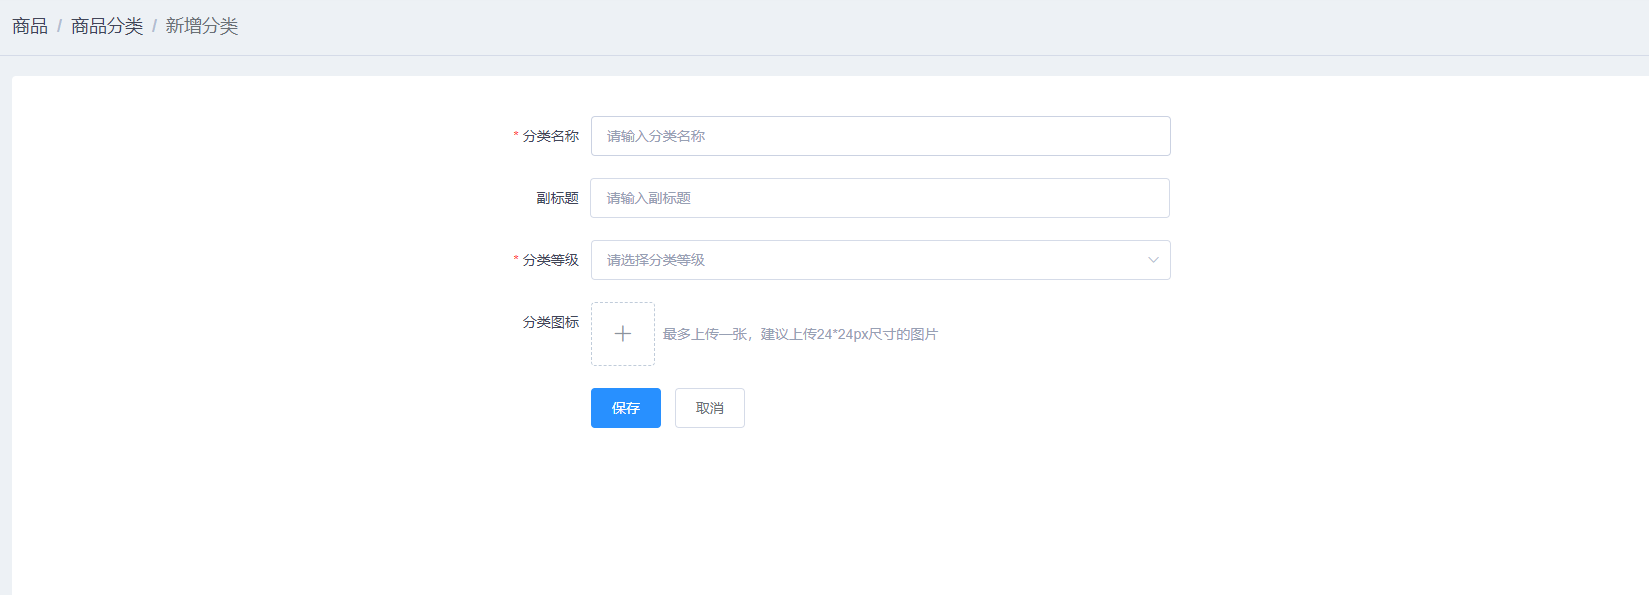Focus the 请输入分类名称 input field
Screen dimensions: 1649x595
[880, 136]
